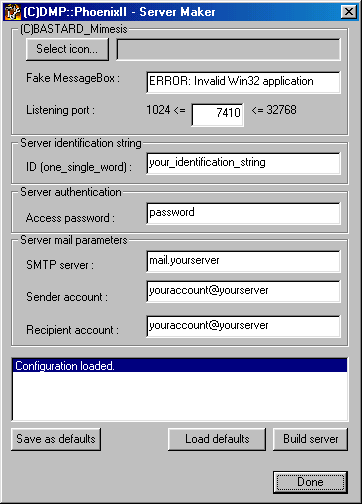The image size is (362, 504).
Task: Click the Server mail parameters group title
Action: (x=74, y=240)
